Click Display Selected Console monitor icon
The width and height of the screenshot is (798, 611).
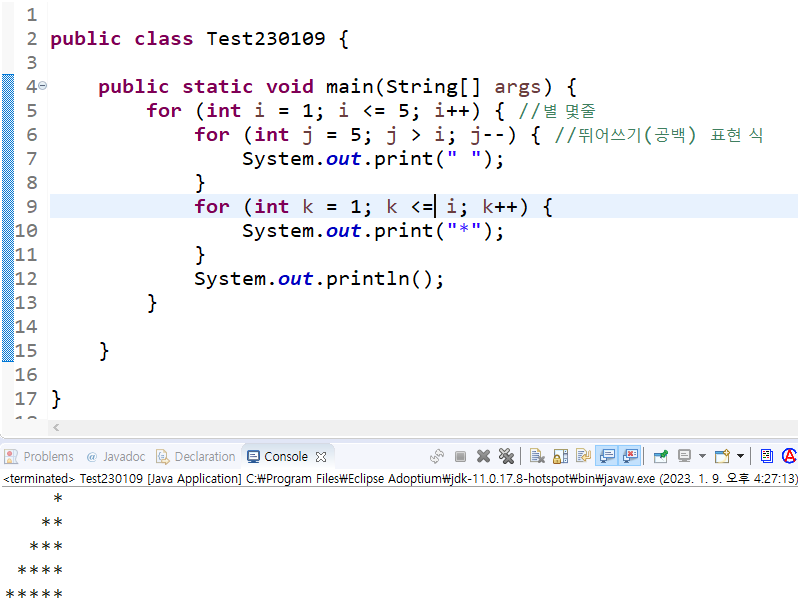[685, 456]
